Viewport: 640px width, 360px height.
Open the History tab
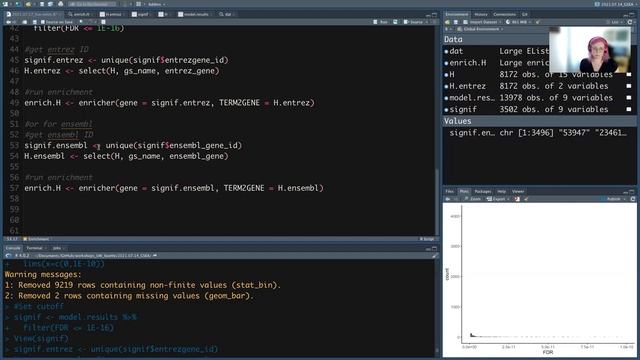(x=481, y=14)
